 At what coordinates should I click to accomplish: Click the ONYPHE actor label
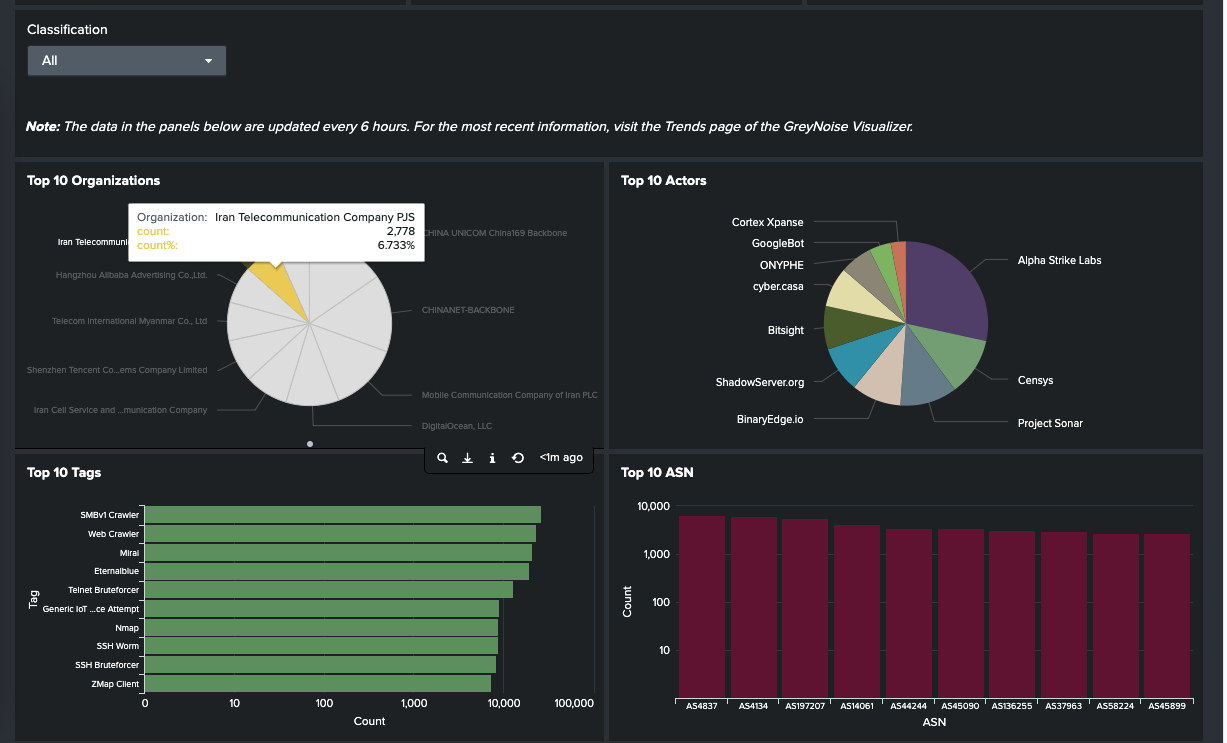pos(781,265)
